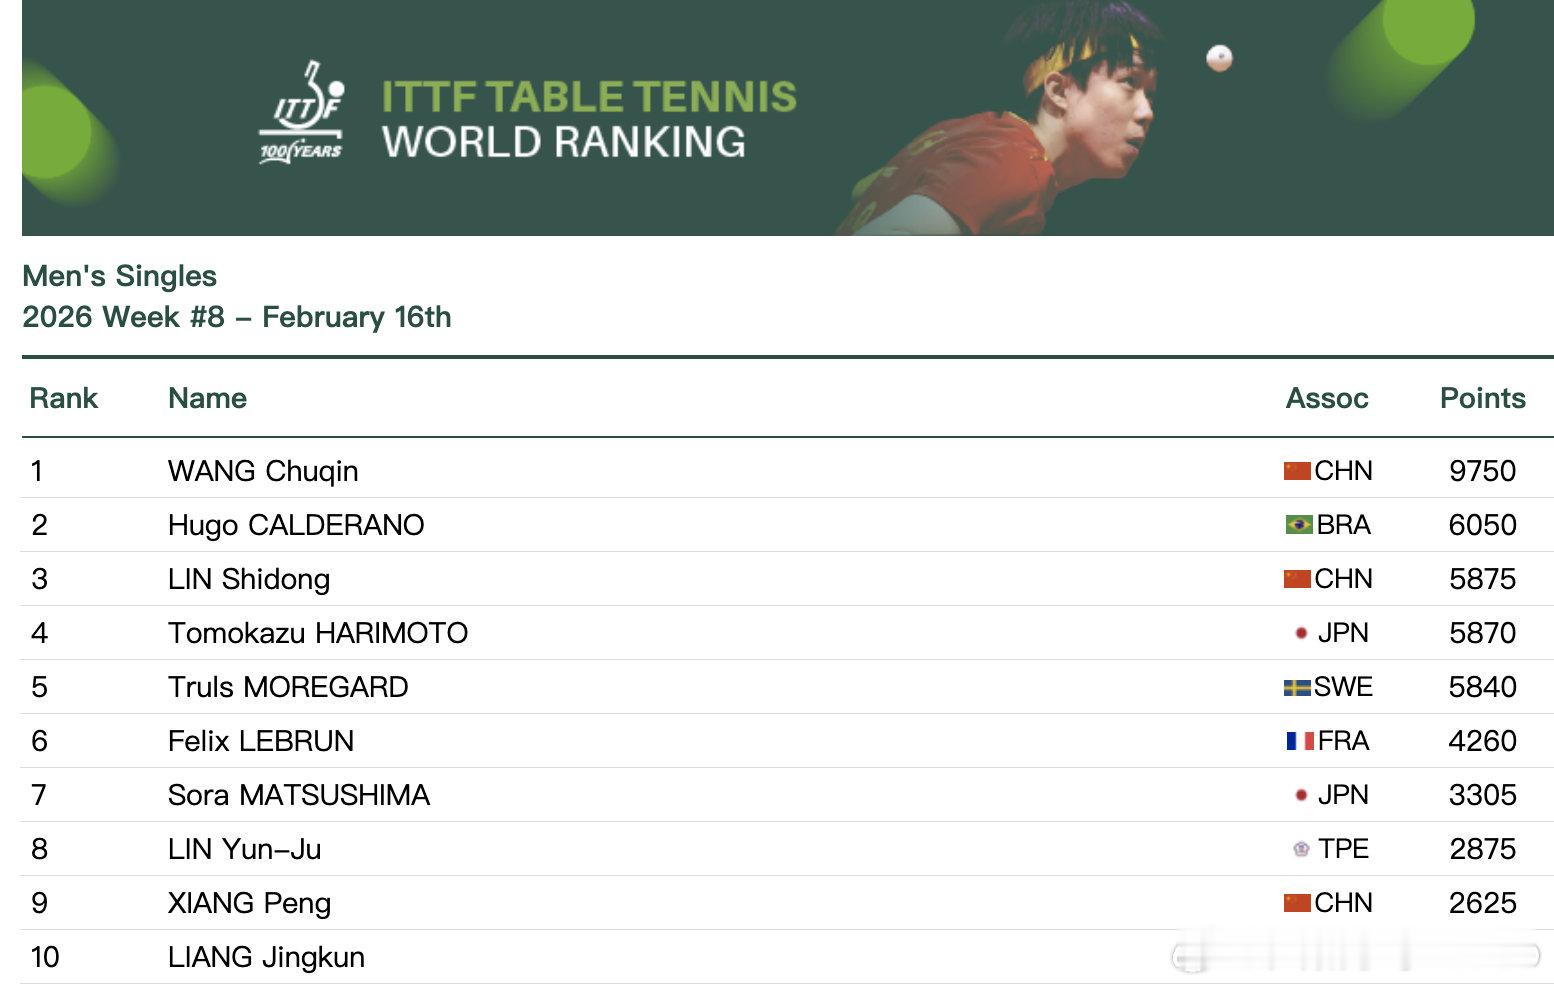
Task: Select Truls MOREGARD player name
Action: pyautogui.click(x=288, y=687)
